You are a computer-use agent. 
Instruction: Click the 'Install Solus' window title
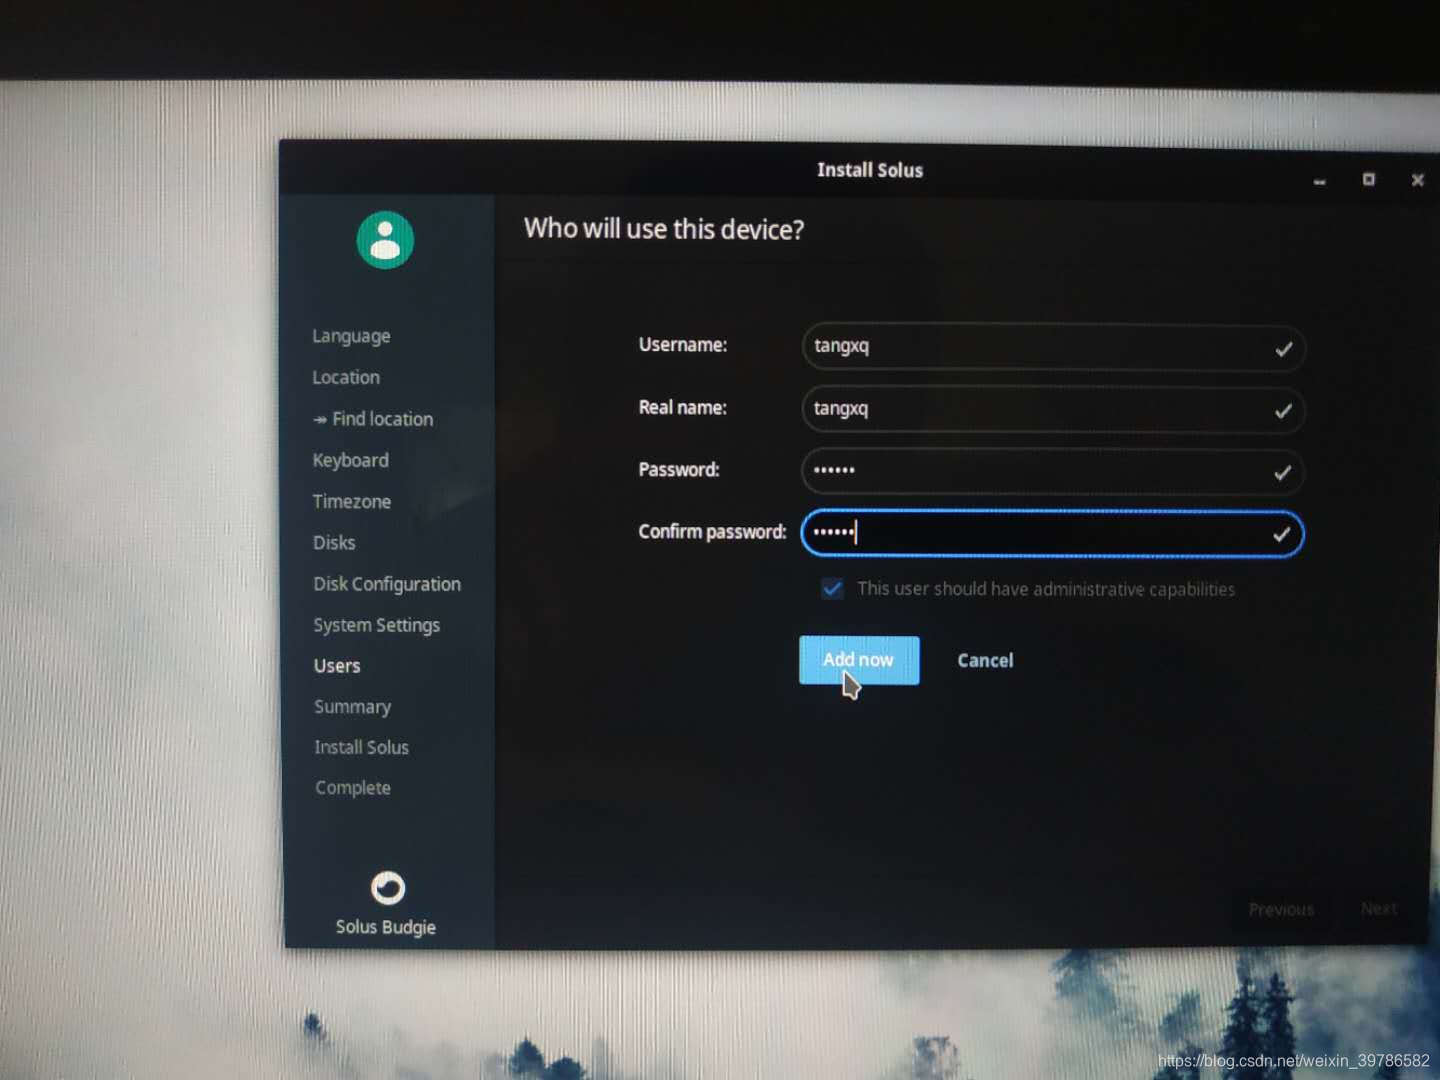point(870,170)
